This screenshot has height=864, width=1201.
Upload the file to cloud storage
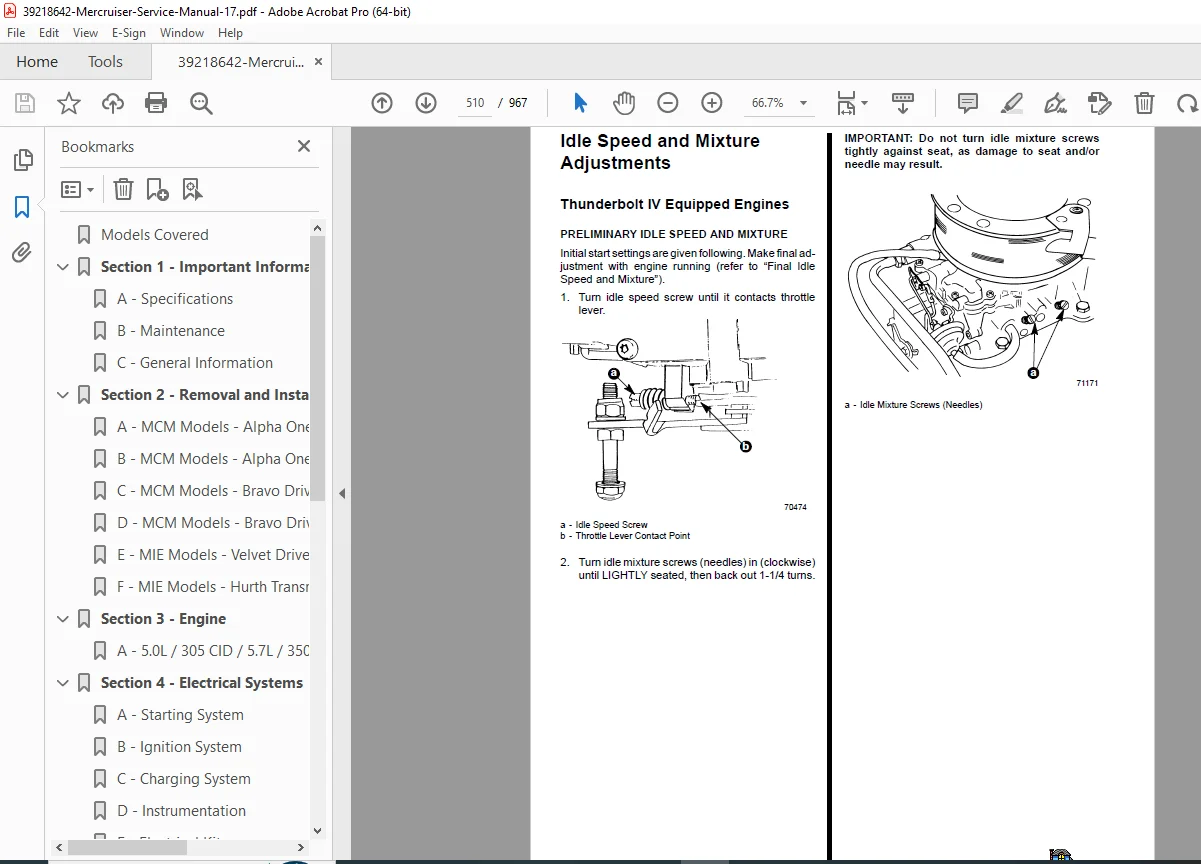(x=113, y=103)
